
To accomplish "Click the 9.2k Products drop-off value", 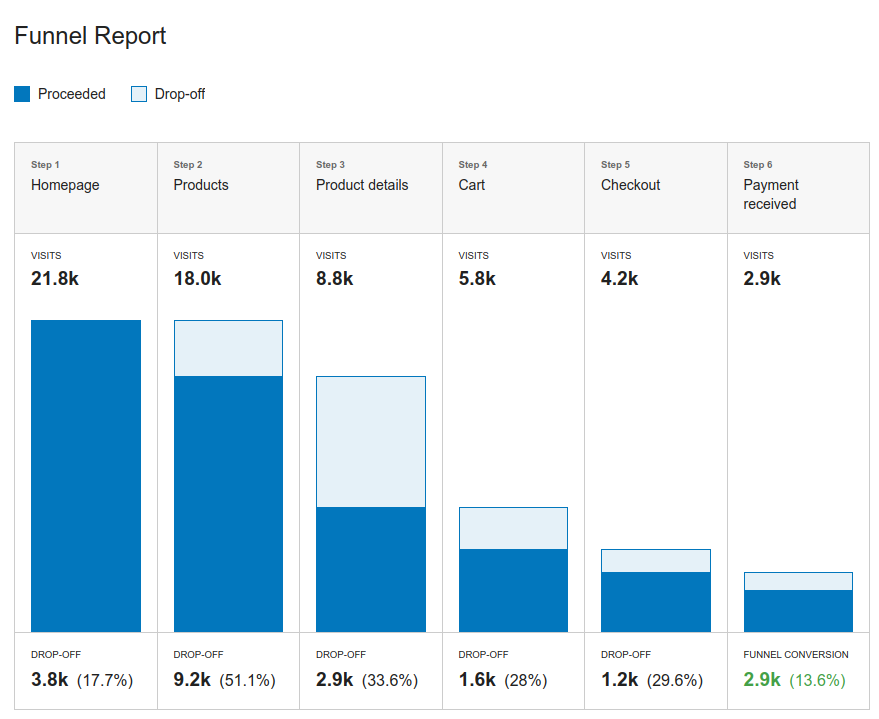I will coord(192,680).
